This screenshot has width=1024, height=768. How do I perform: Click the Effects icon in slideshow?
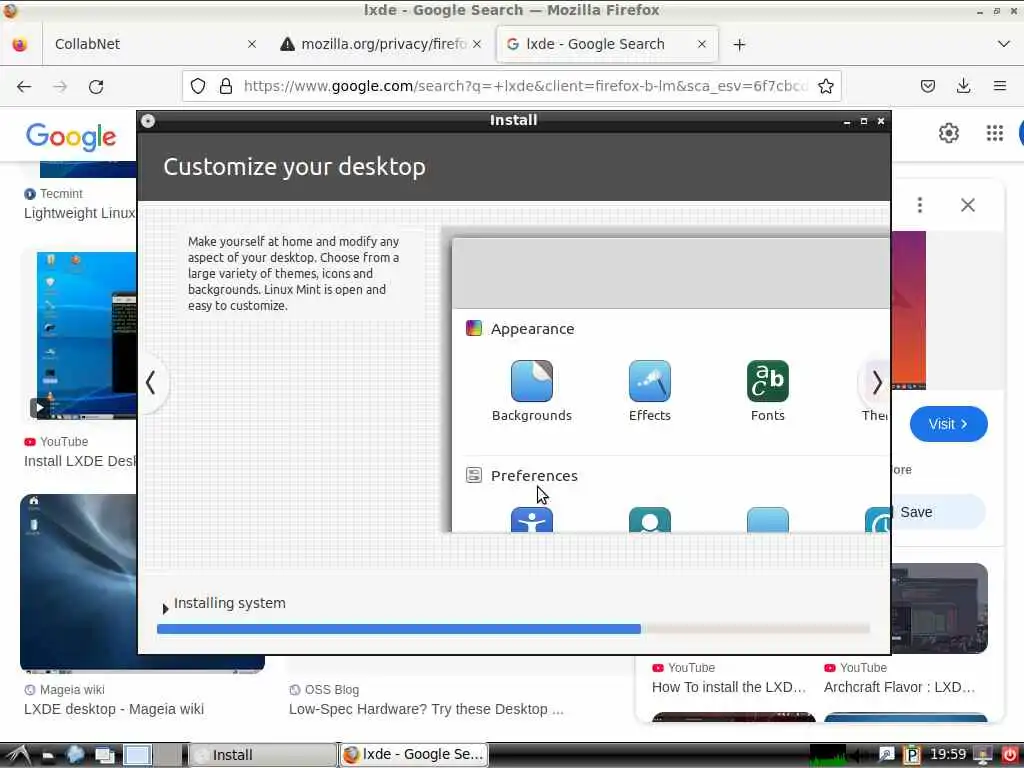(x=649, y=381)
